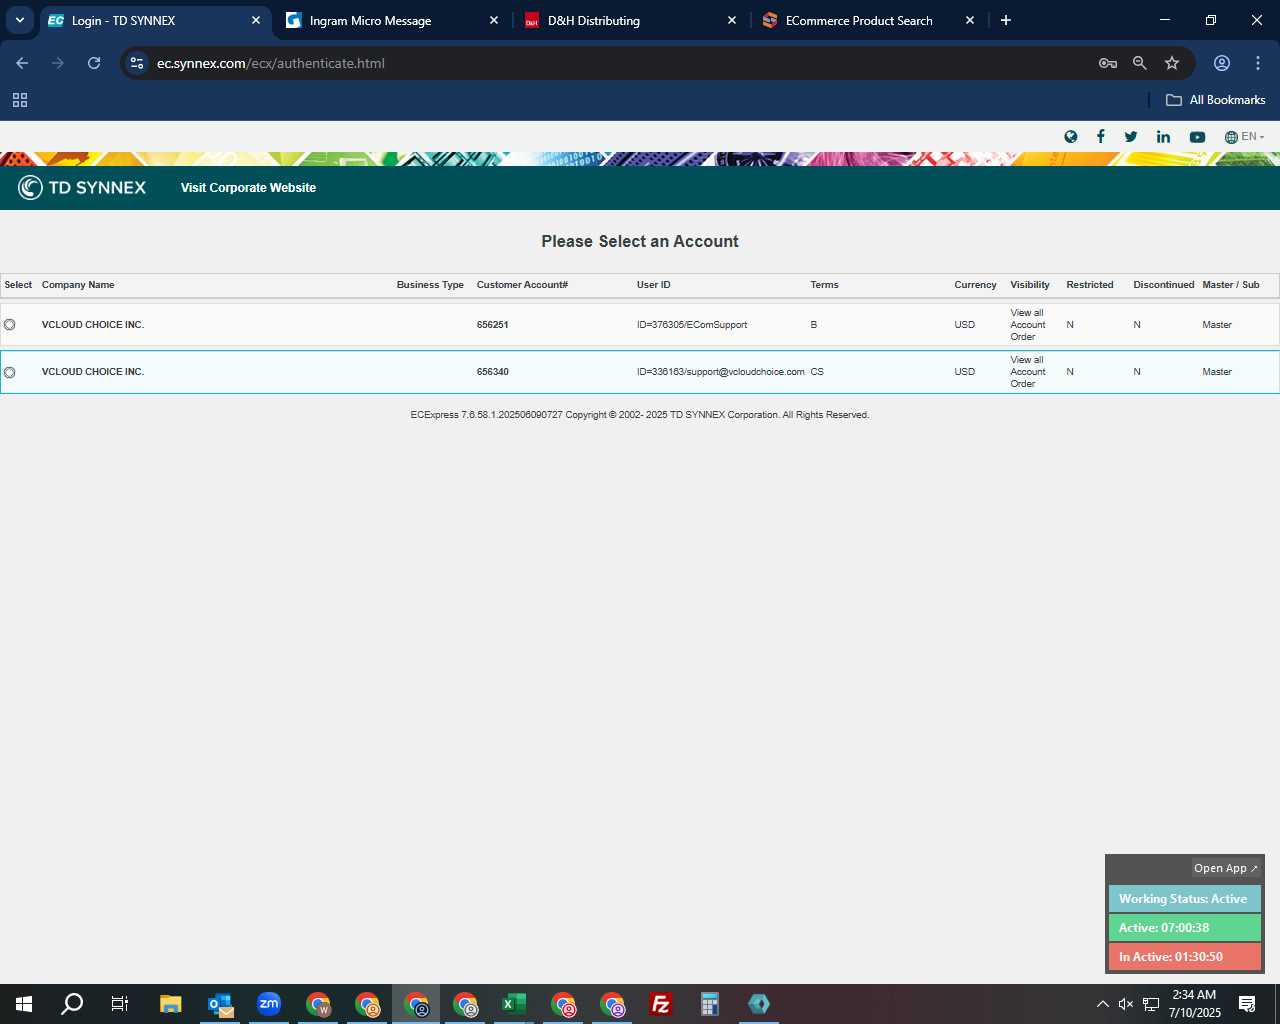Close the D&H Distributing tab
The image size is (1280, 1024).
pyautogui.click(x=732, y=20)
